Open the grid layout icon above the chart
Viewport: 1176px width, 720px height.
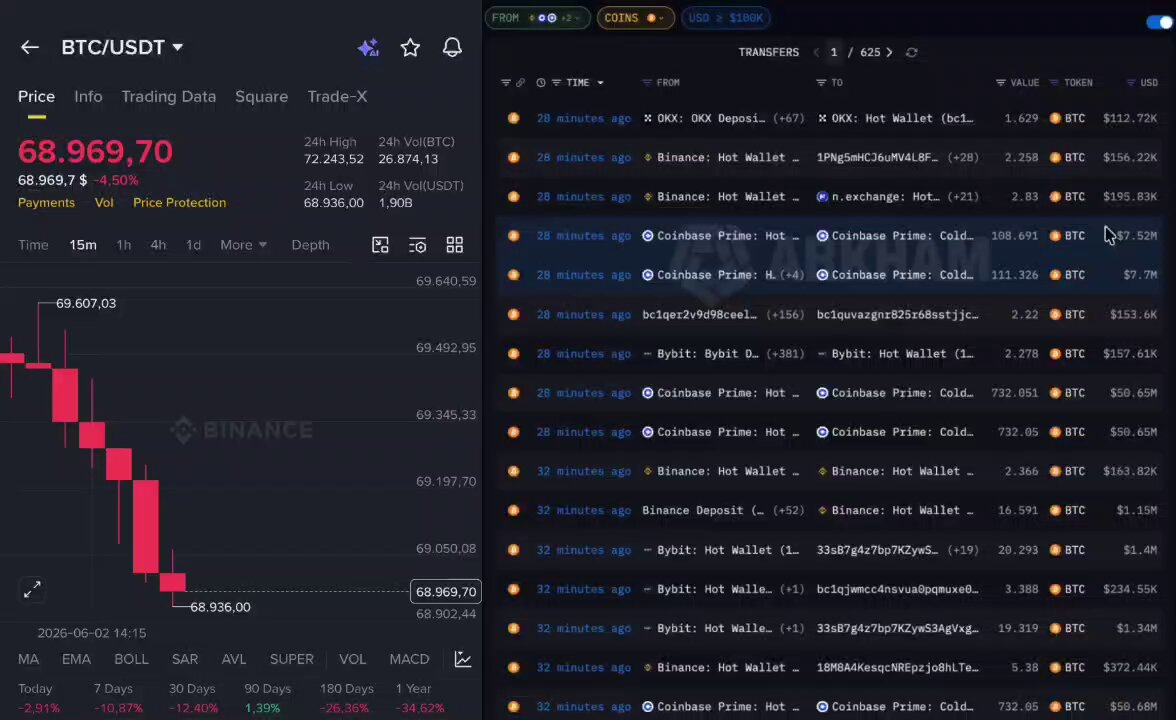tap(454, 245)
